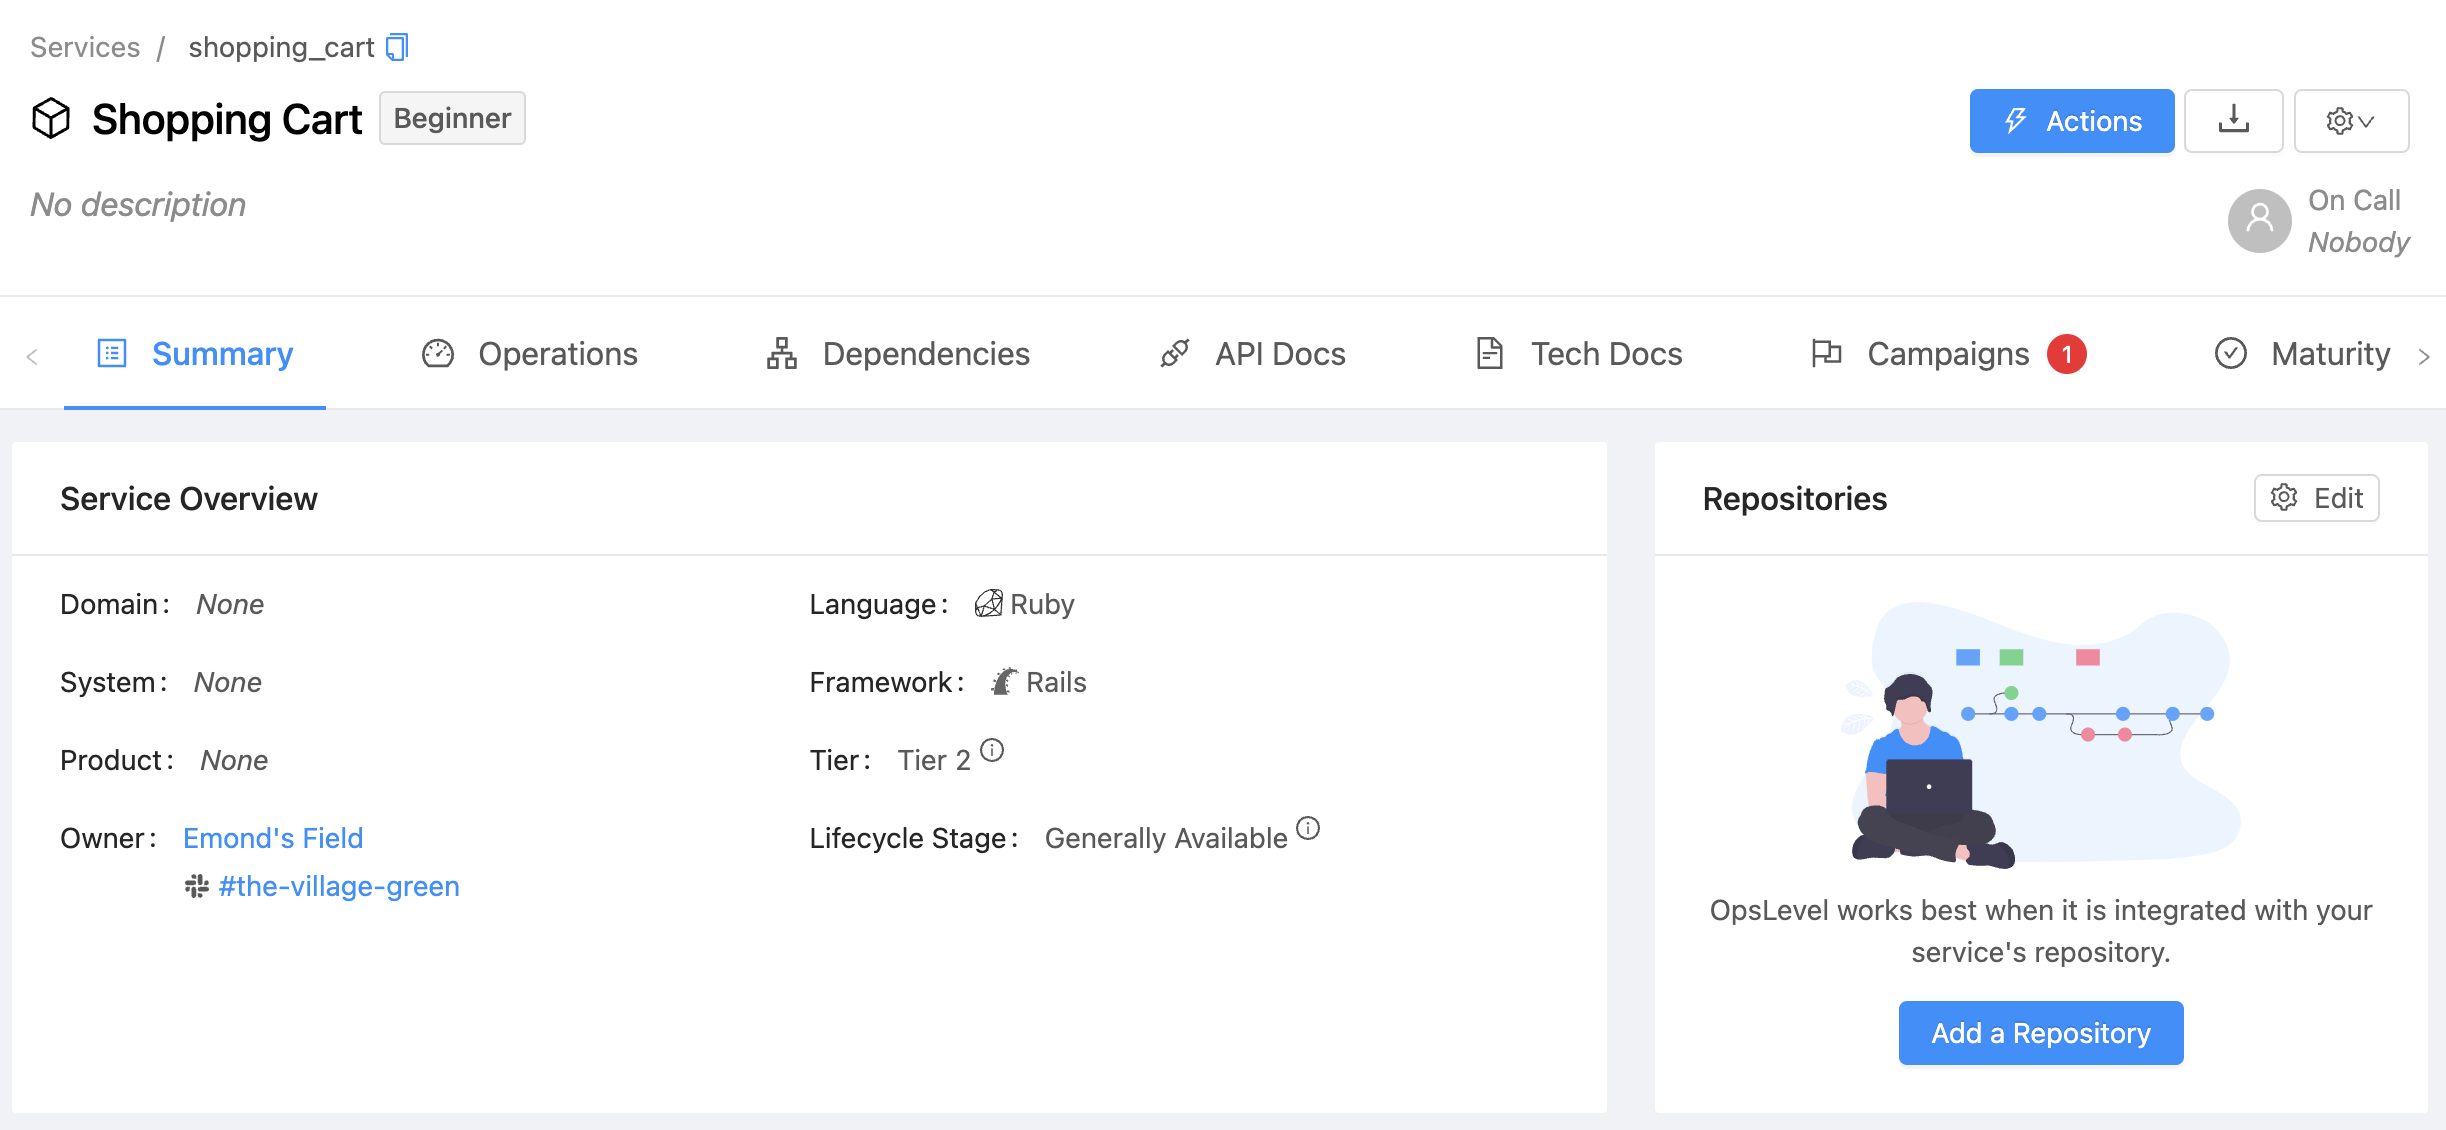This screenshot has width=2446, height=1130.
Task: Click the Domain value None
Action: click(230, 604)
